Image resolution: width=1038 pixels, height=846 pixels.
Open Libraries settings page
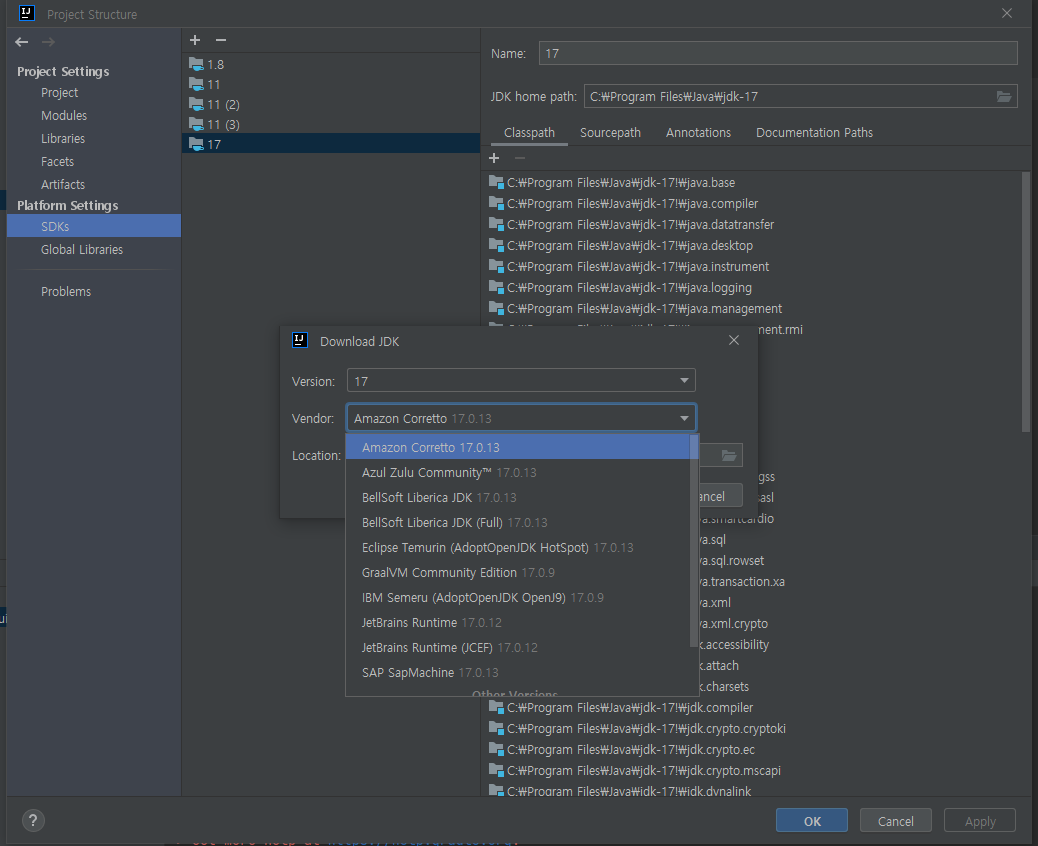[x=93, y=138]
